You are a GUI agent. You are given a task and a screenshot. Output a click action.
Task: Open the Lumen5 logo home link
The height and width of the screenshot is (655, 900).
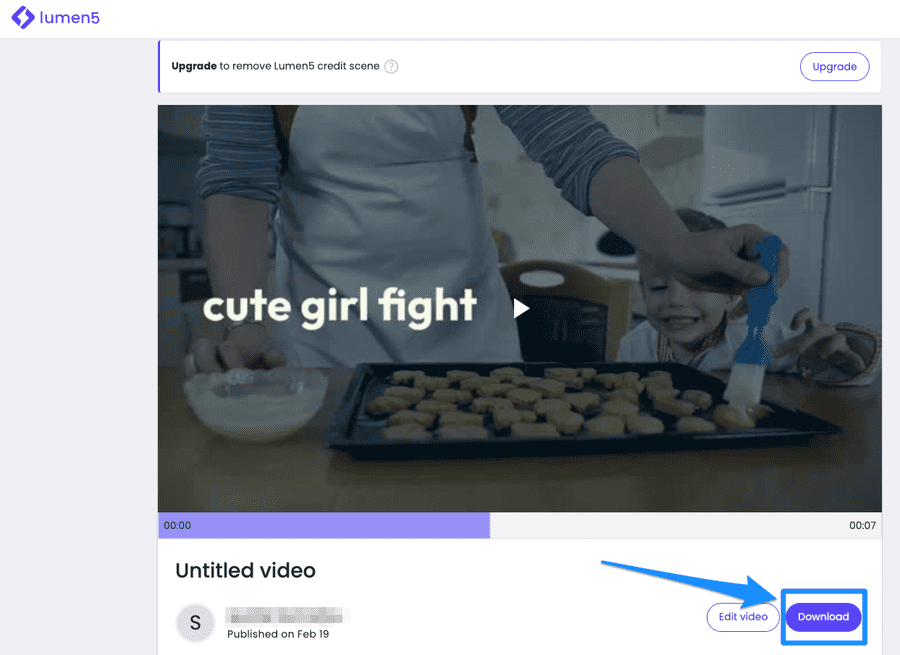tap(56, 18)
